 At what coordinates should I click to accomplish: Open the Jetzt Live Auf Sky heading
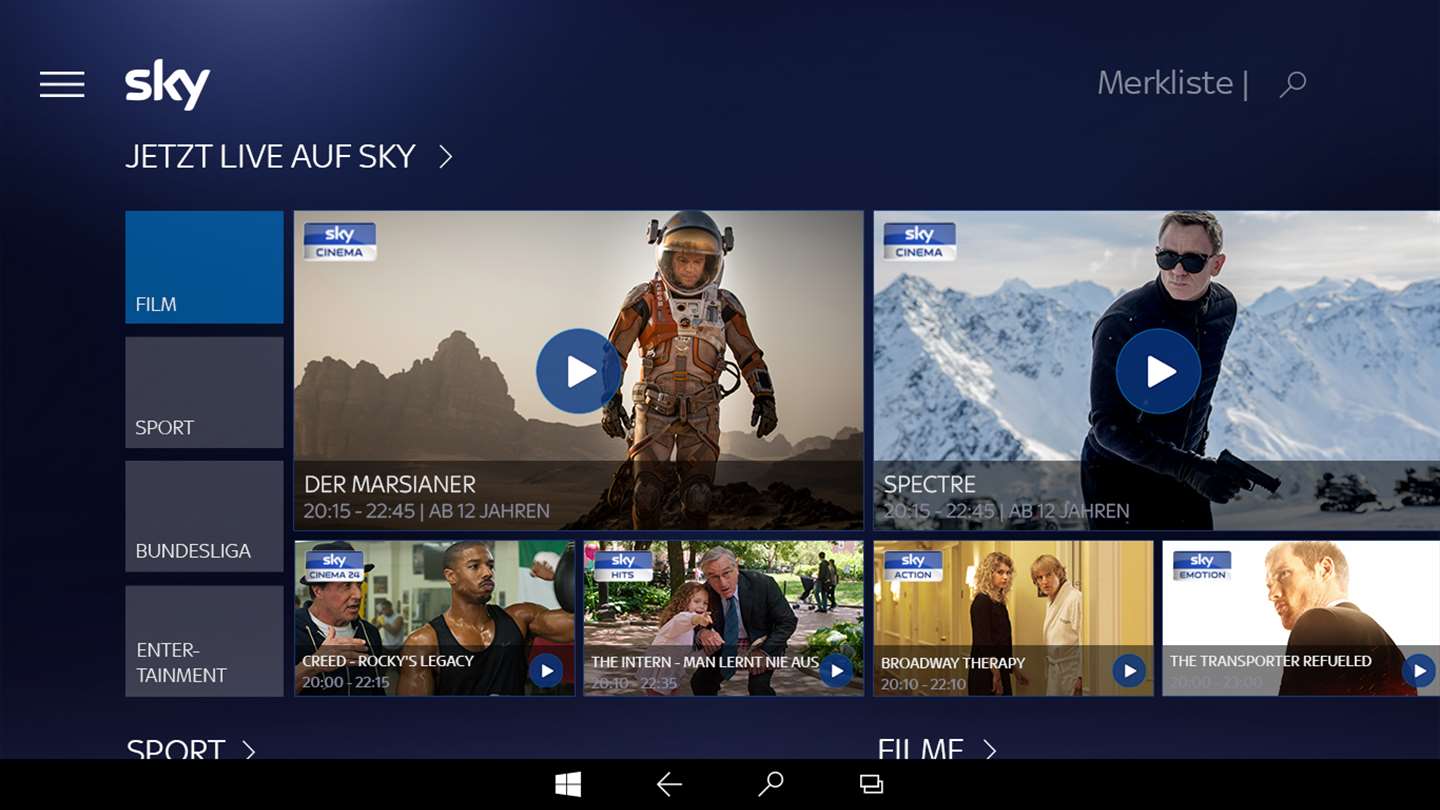pyautogui.click(x=270, y=157)
